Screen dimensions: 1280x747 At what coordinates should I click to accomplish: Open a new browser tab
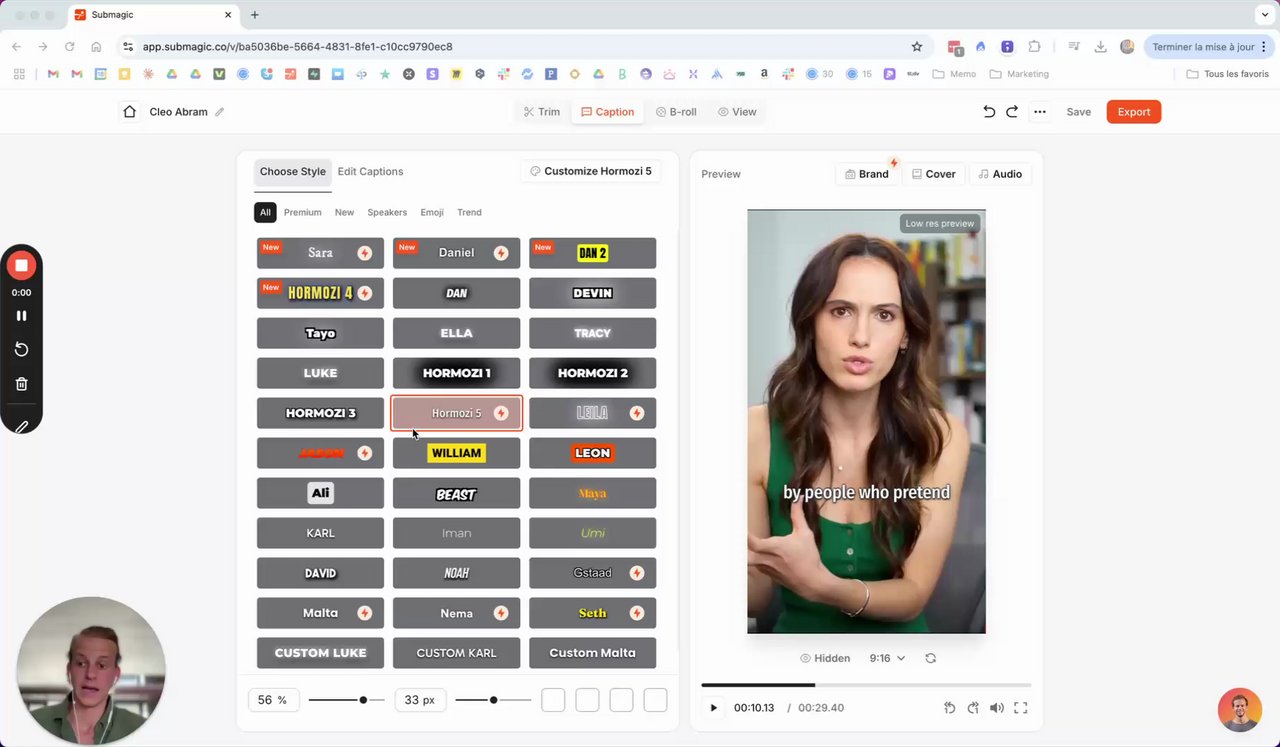[x=255, y=15]
